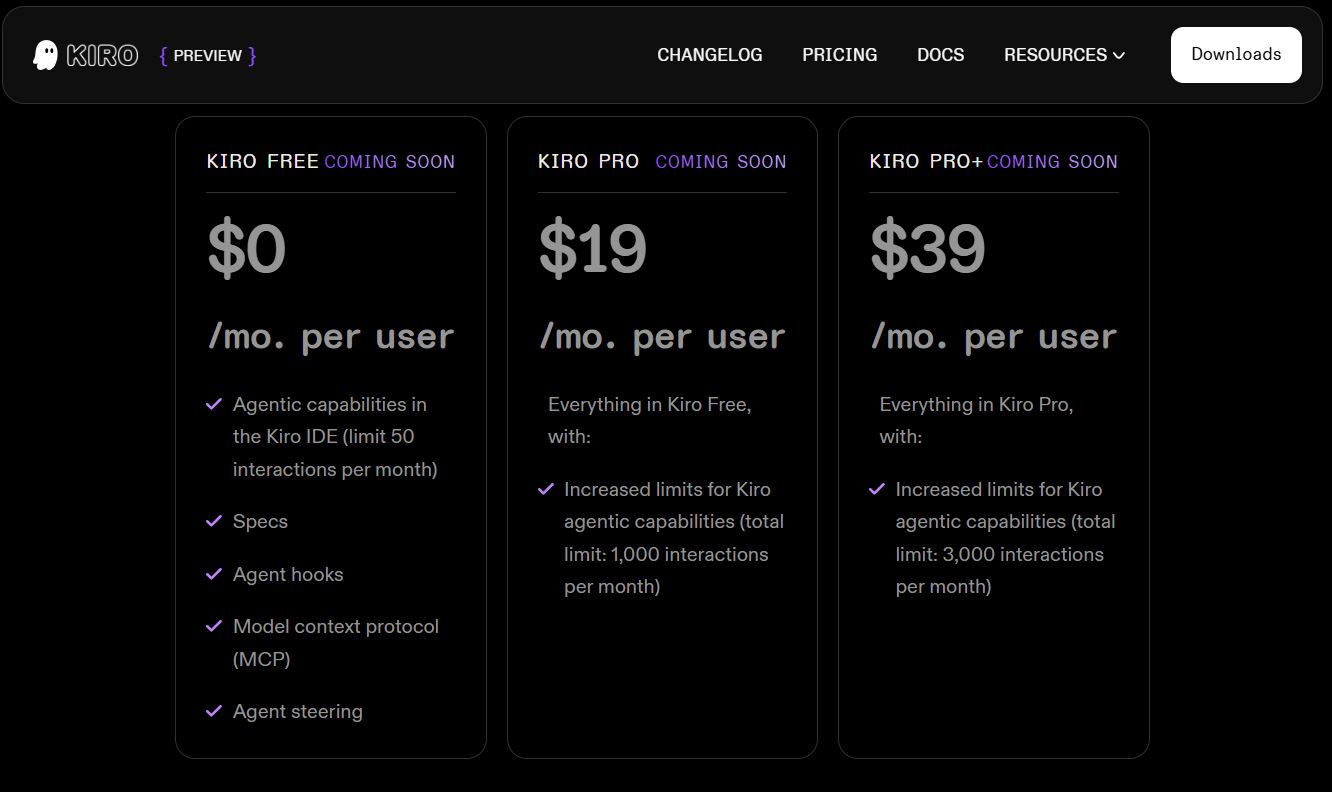Click the checkmark on Kiro Pro's increased limits
This screenshot has width=1332, height=792.
point(545,489)
